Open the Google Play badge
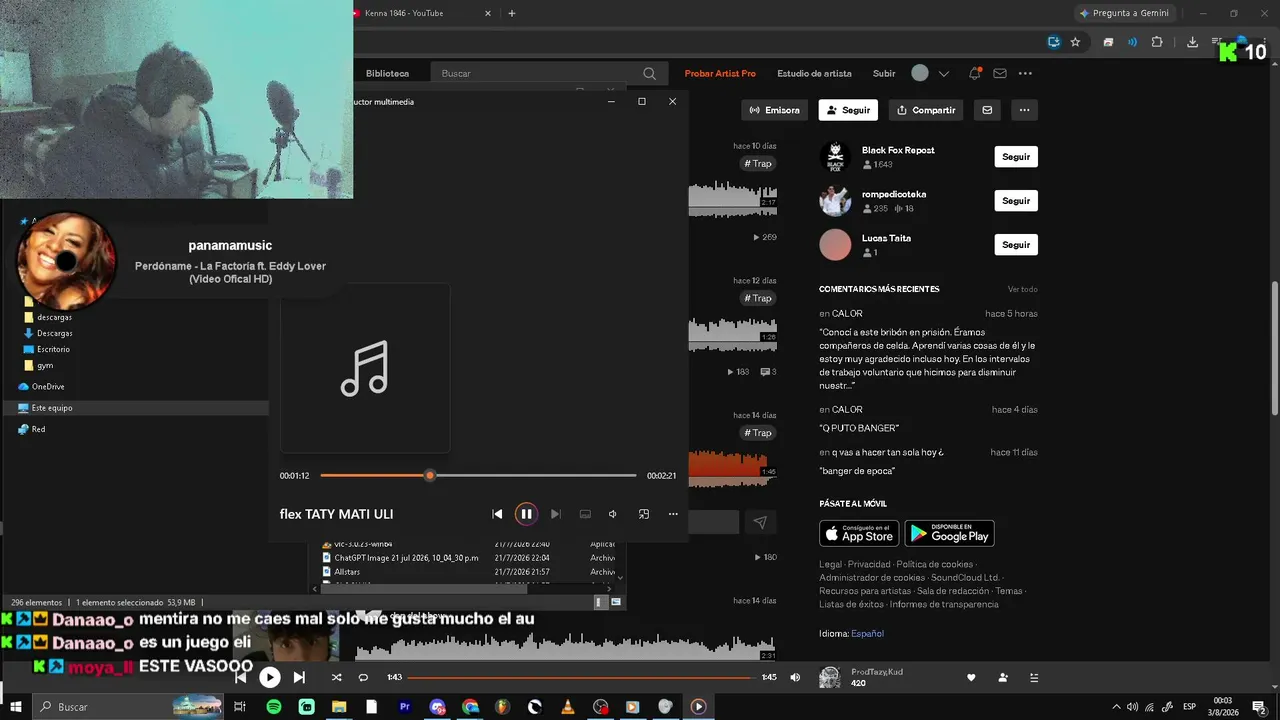Viewport: 1280px width, 720px height. [x=949, y=533]
